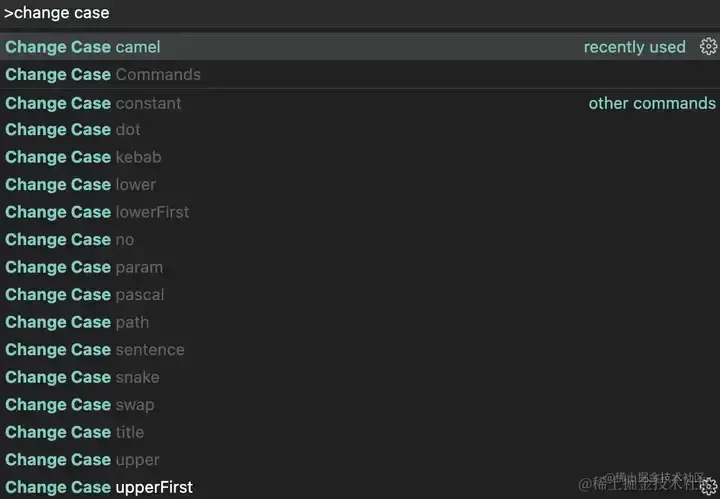720x499 pixels.
Task: Apply Change Case sentence
Action: click(x=360, y=350)
